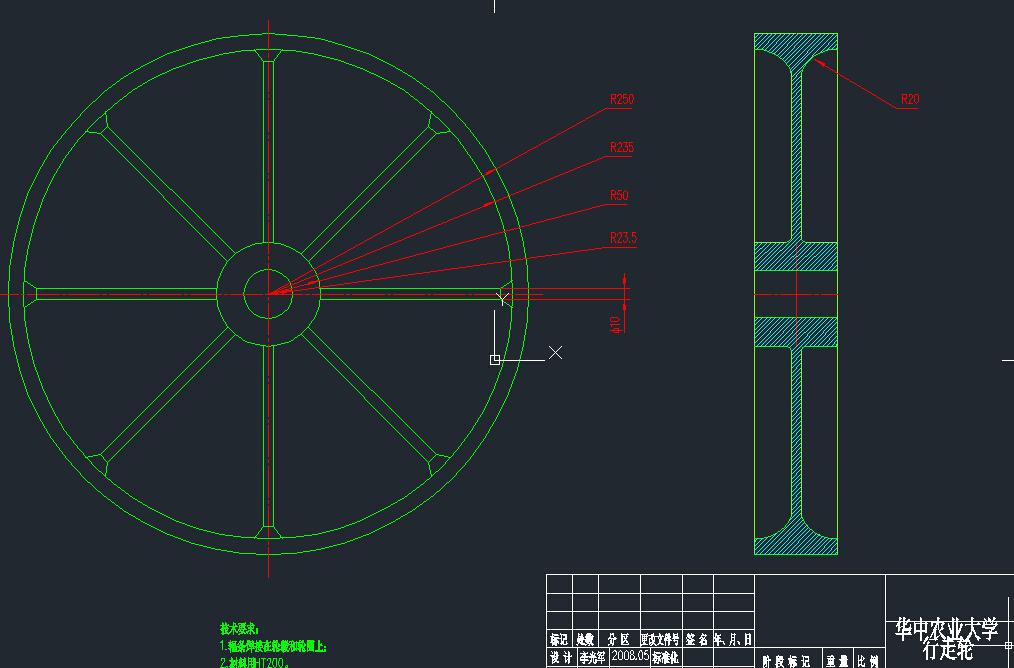Image resolution: width=1014 pixels, height=668 pixels.
Task: Select the R250 radius dimension label
Action: 622,100
